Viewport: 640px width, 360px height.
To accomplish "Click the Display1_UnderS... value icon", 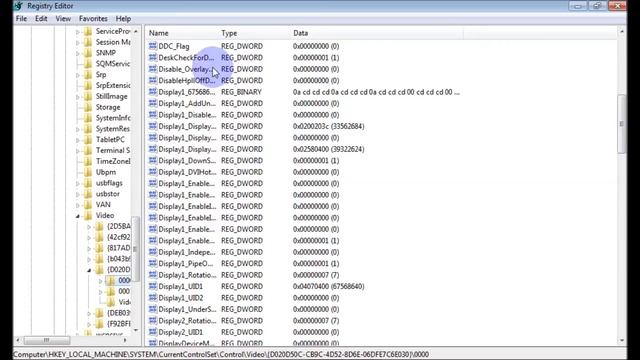I will [x=153, y=309].
